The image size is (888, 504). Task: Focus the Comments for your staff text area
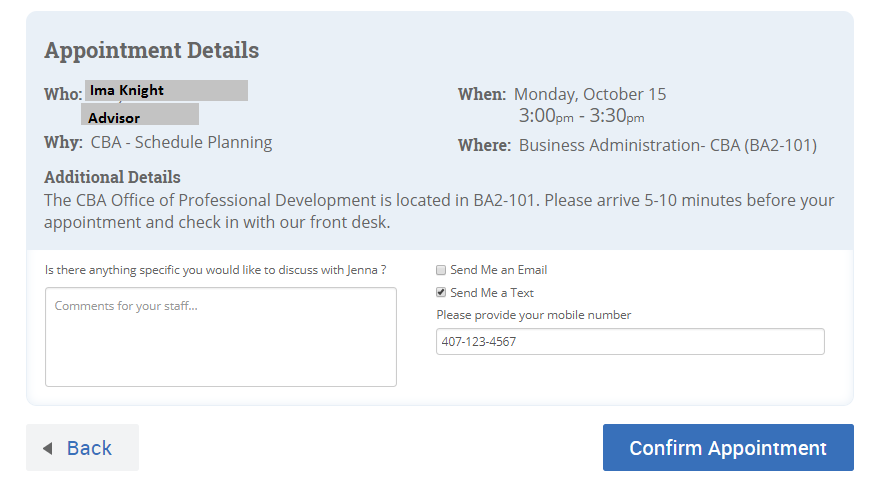tap(221, 337)
